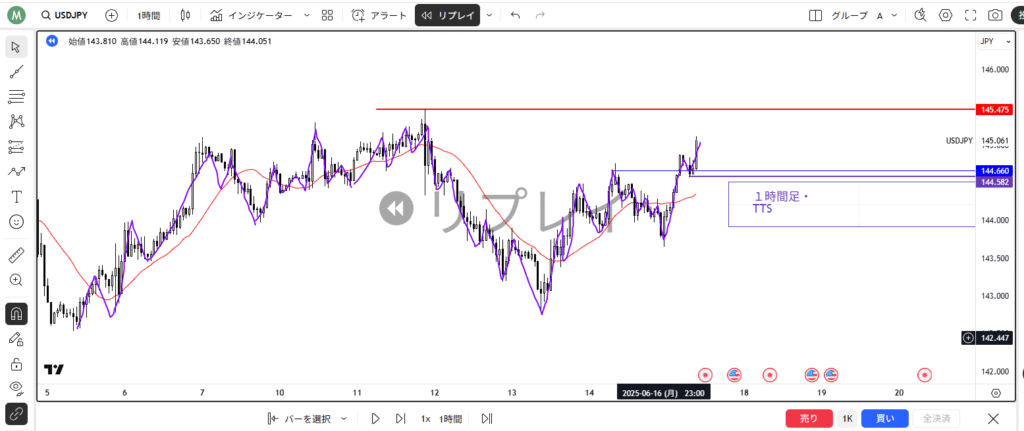Image resolution: width=1024 pixels, height=431 pixels.
Task: Select the 1時間足・TTS text note
Action: pyautogui.click(x=781, y=203)
